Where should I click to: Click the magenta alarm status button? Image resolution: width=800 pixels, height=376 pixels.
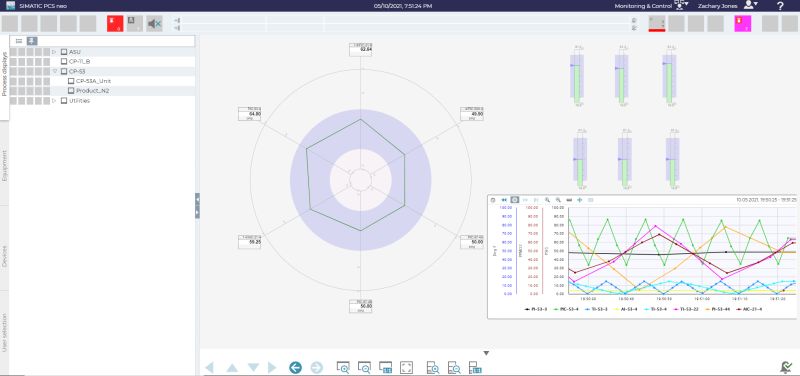[x=742, y=23]
